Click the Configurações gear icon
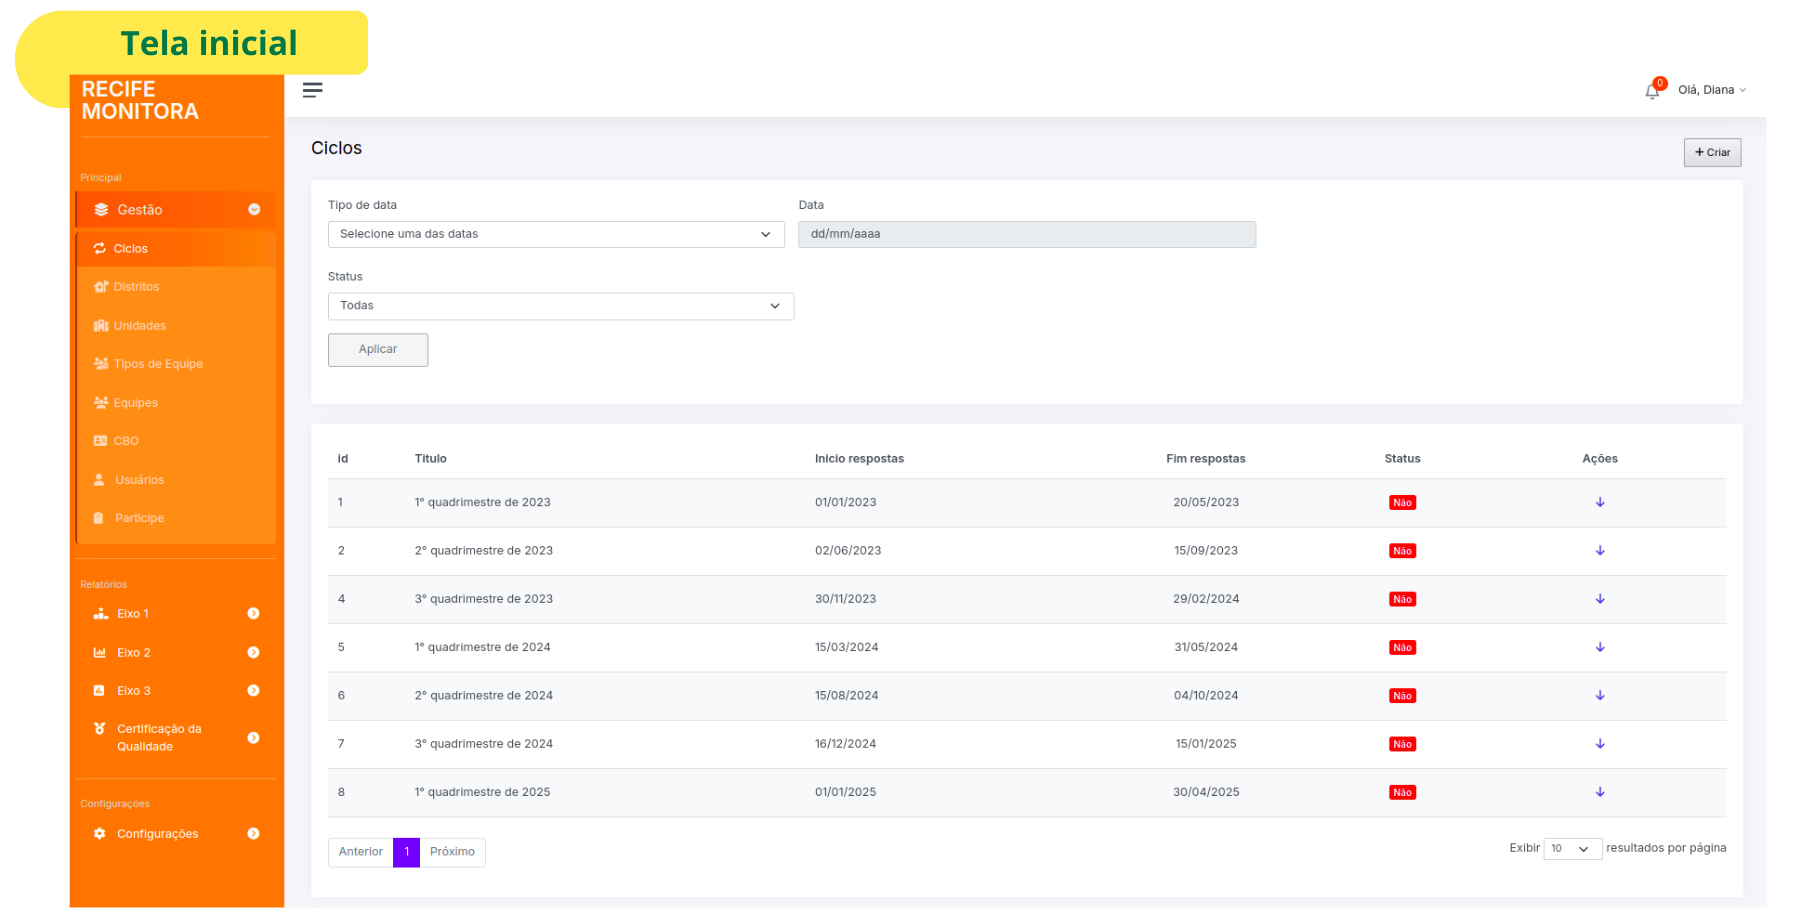The width and height of the screenshot is (1805, 922). tap(99, 834)
